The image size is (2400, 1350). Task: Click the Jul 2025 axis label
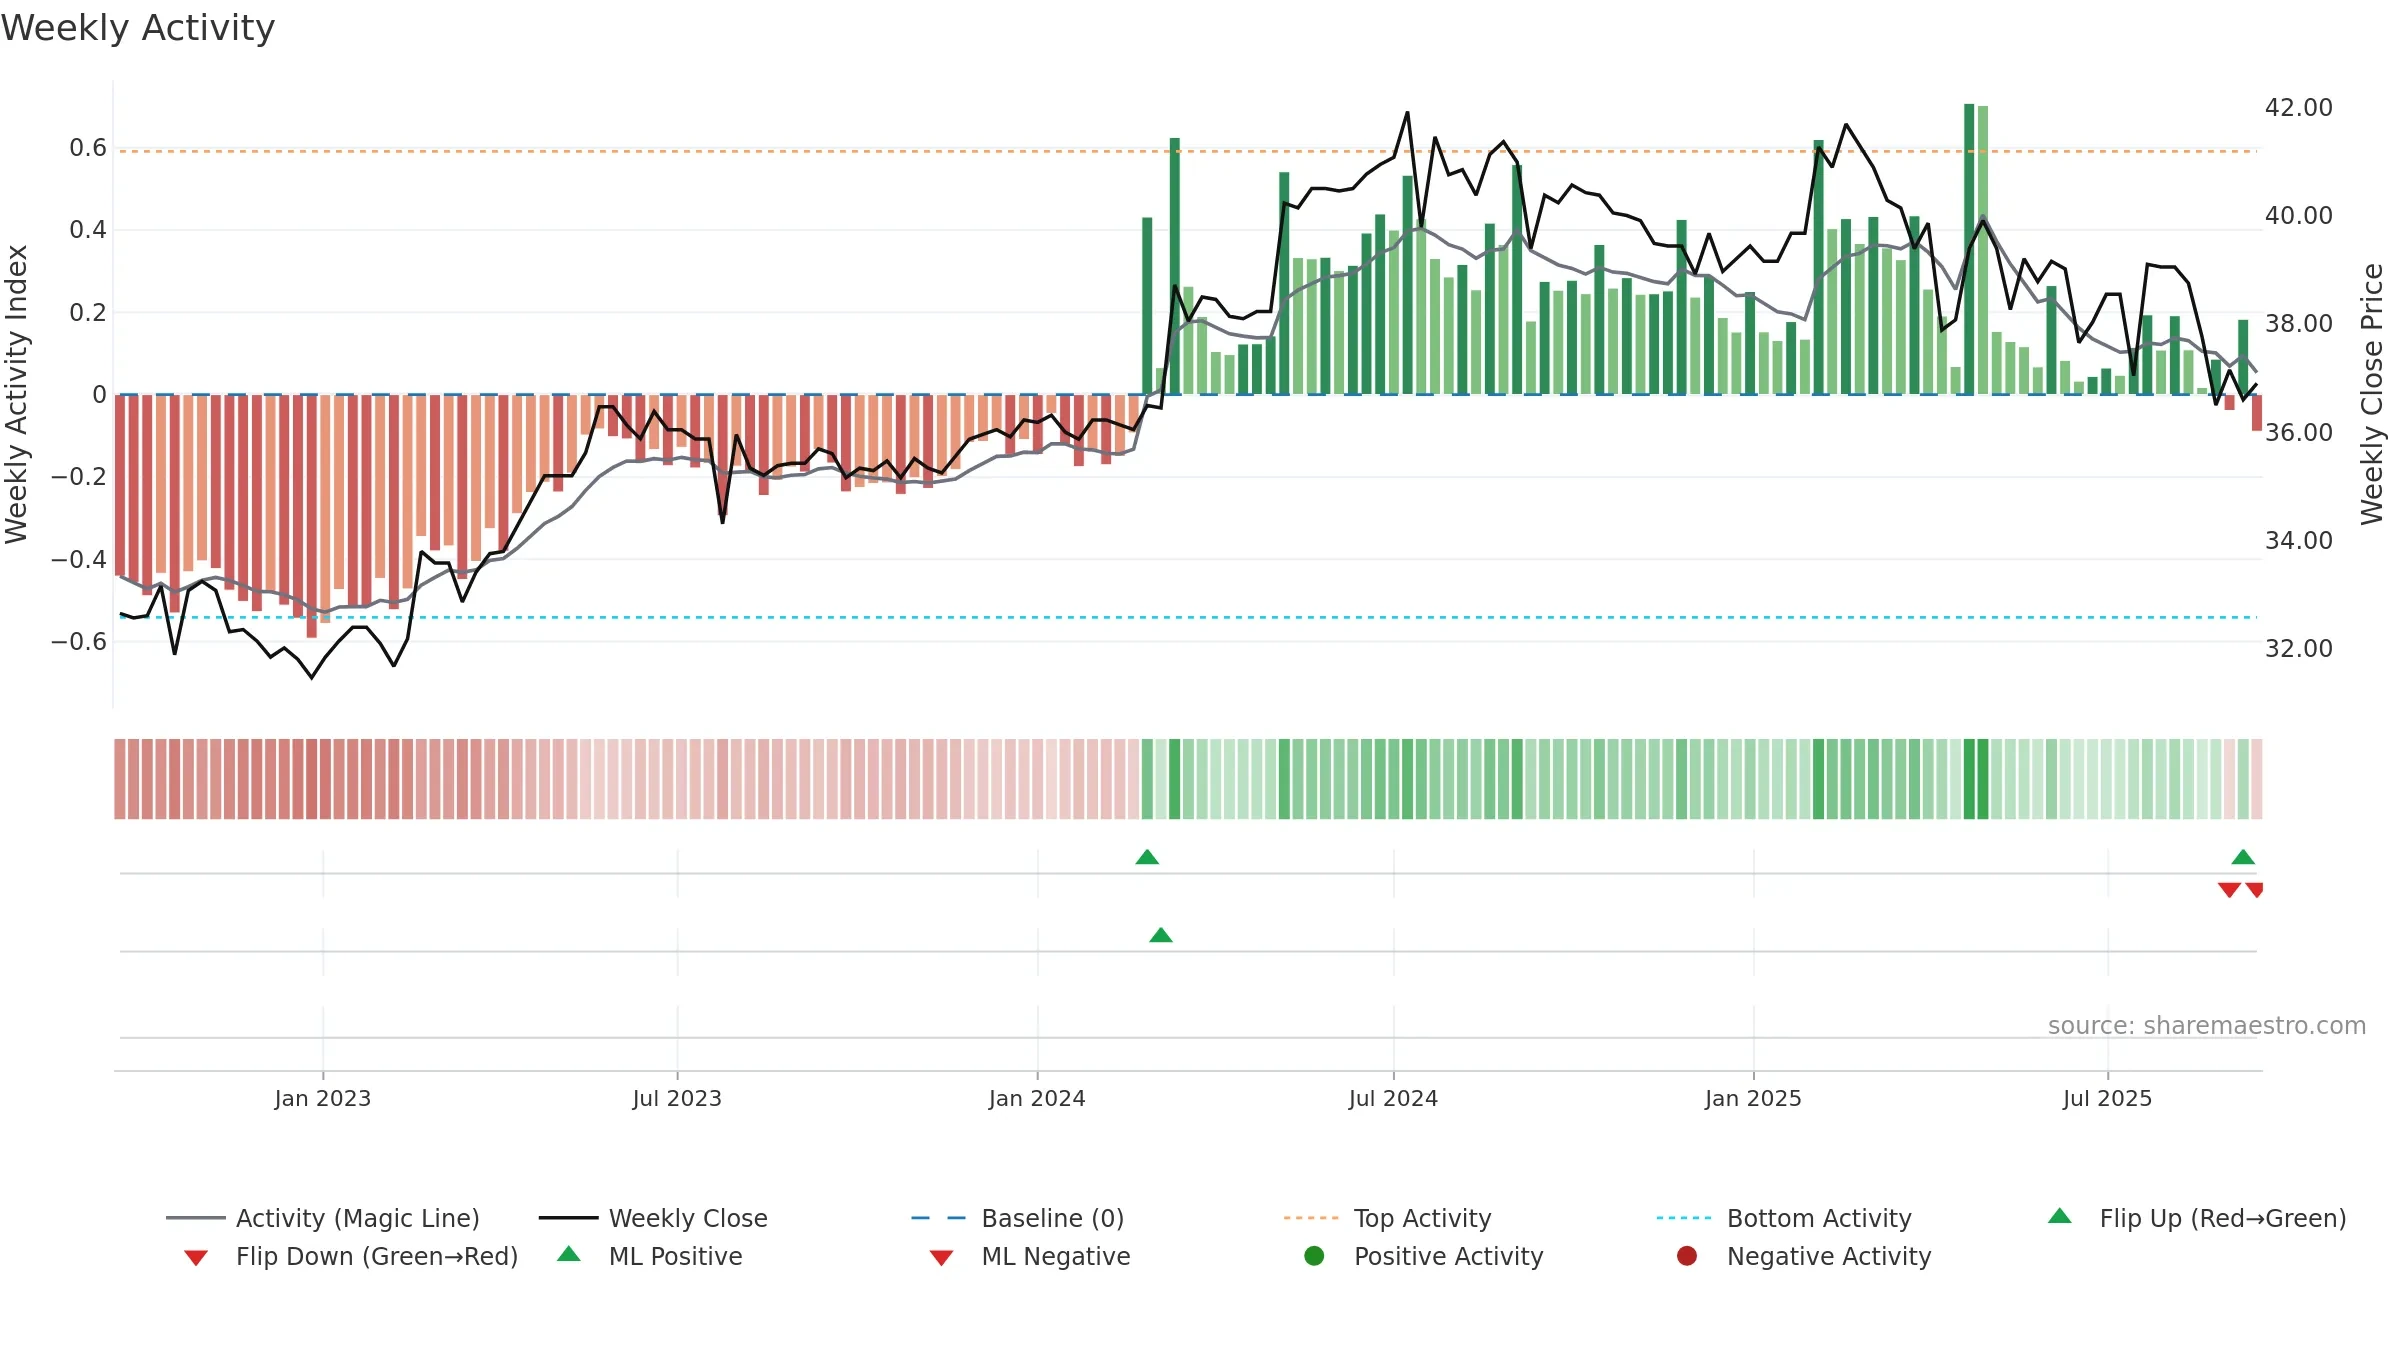point(2107,1098)
